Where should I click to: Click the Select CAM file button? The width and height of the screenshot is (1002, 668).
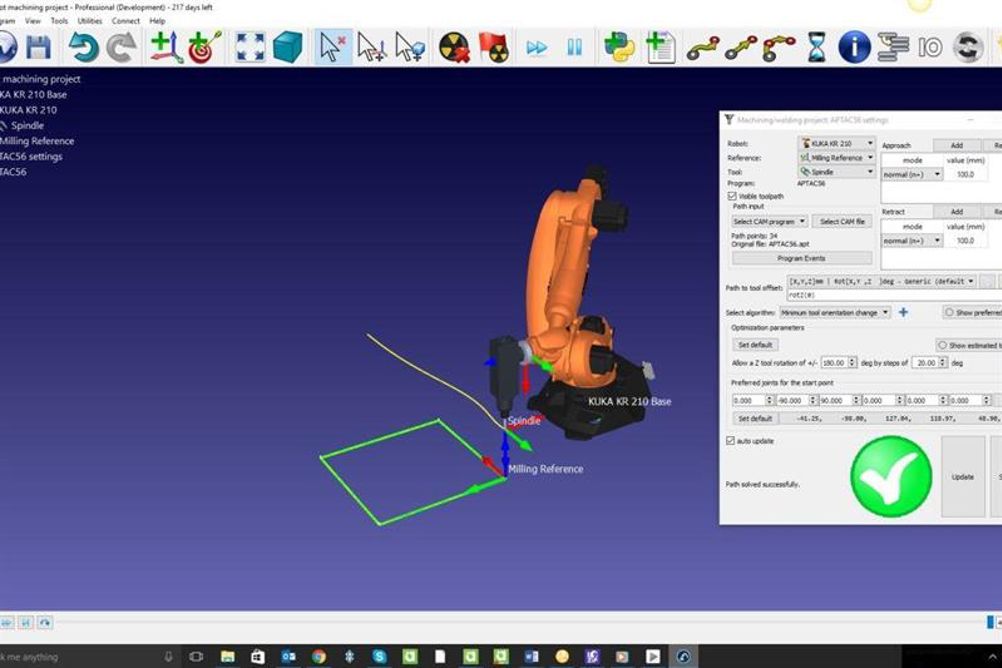pyautogui.click(x=842, y=221)
